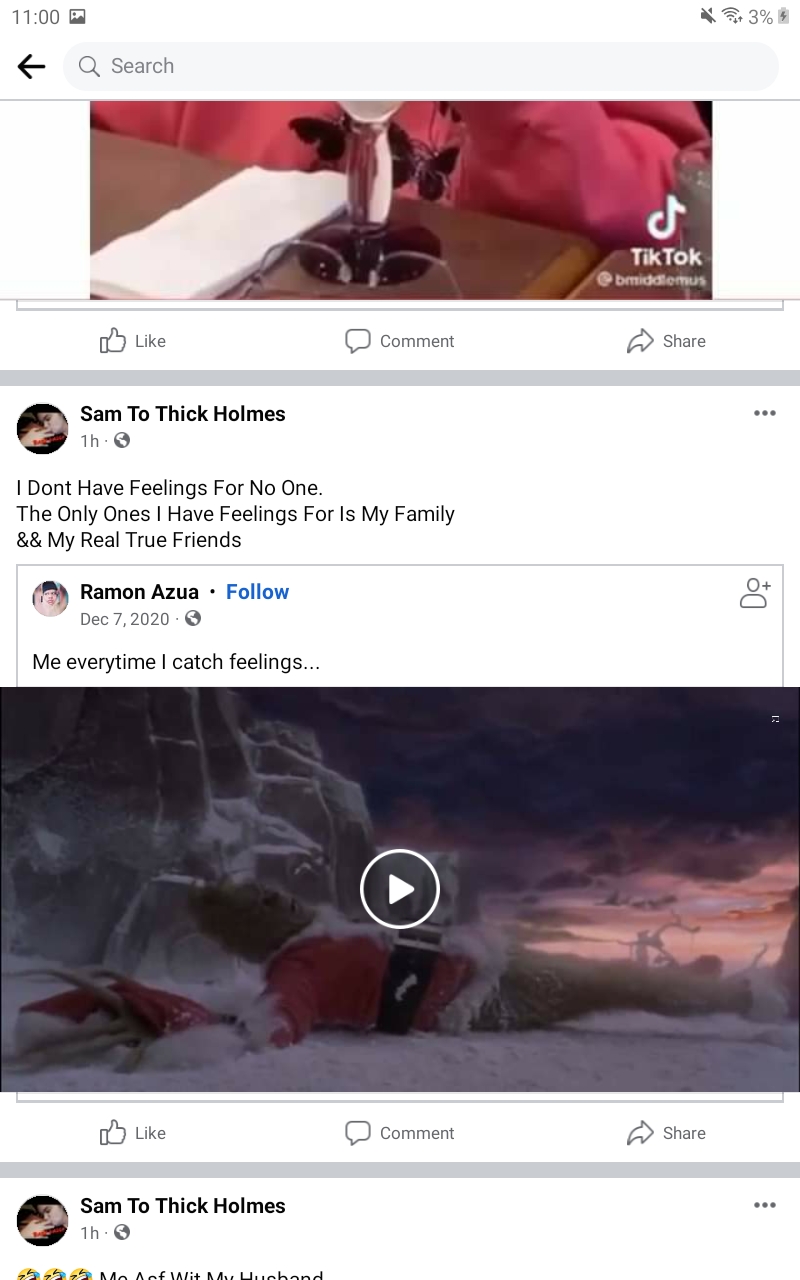Like the Grinch video post

click(x=133, y=1133)
